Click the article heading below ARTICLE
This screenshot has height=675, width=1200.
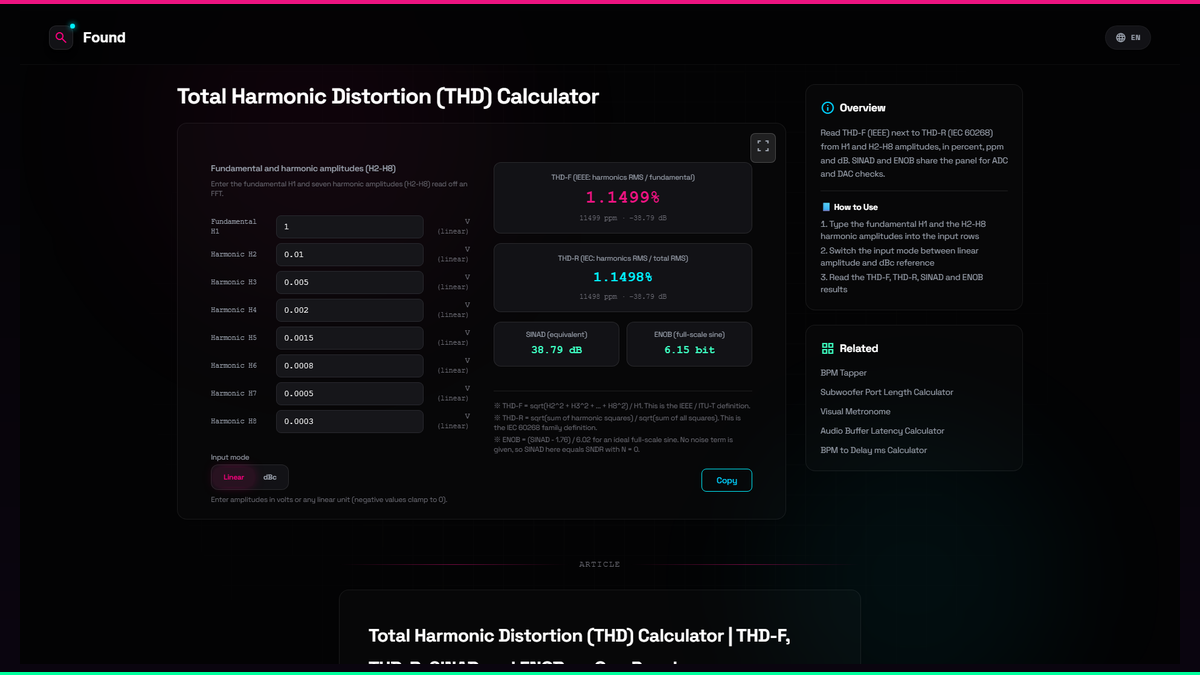coord(580,648)
